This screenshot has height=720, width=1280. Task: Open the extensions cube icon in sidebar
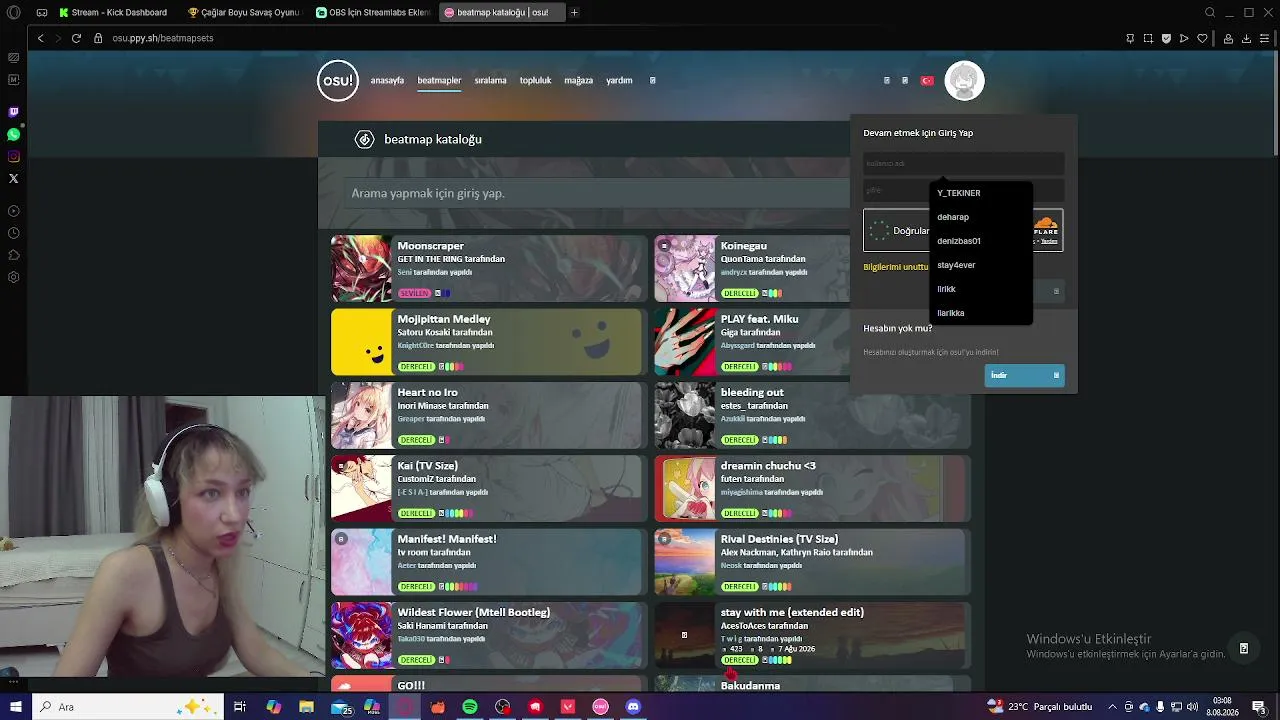(x=13, y=255)
